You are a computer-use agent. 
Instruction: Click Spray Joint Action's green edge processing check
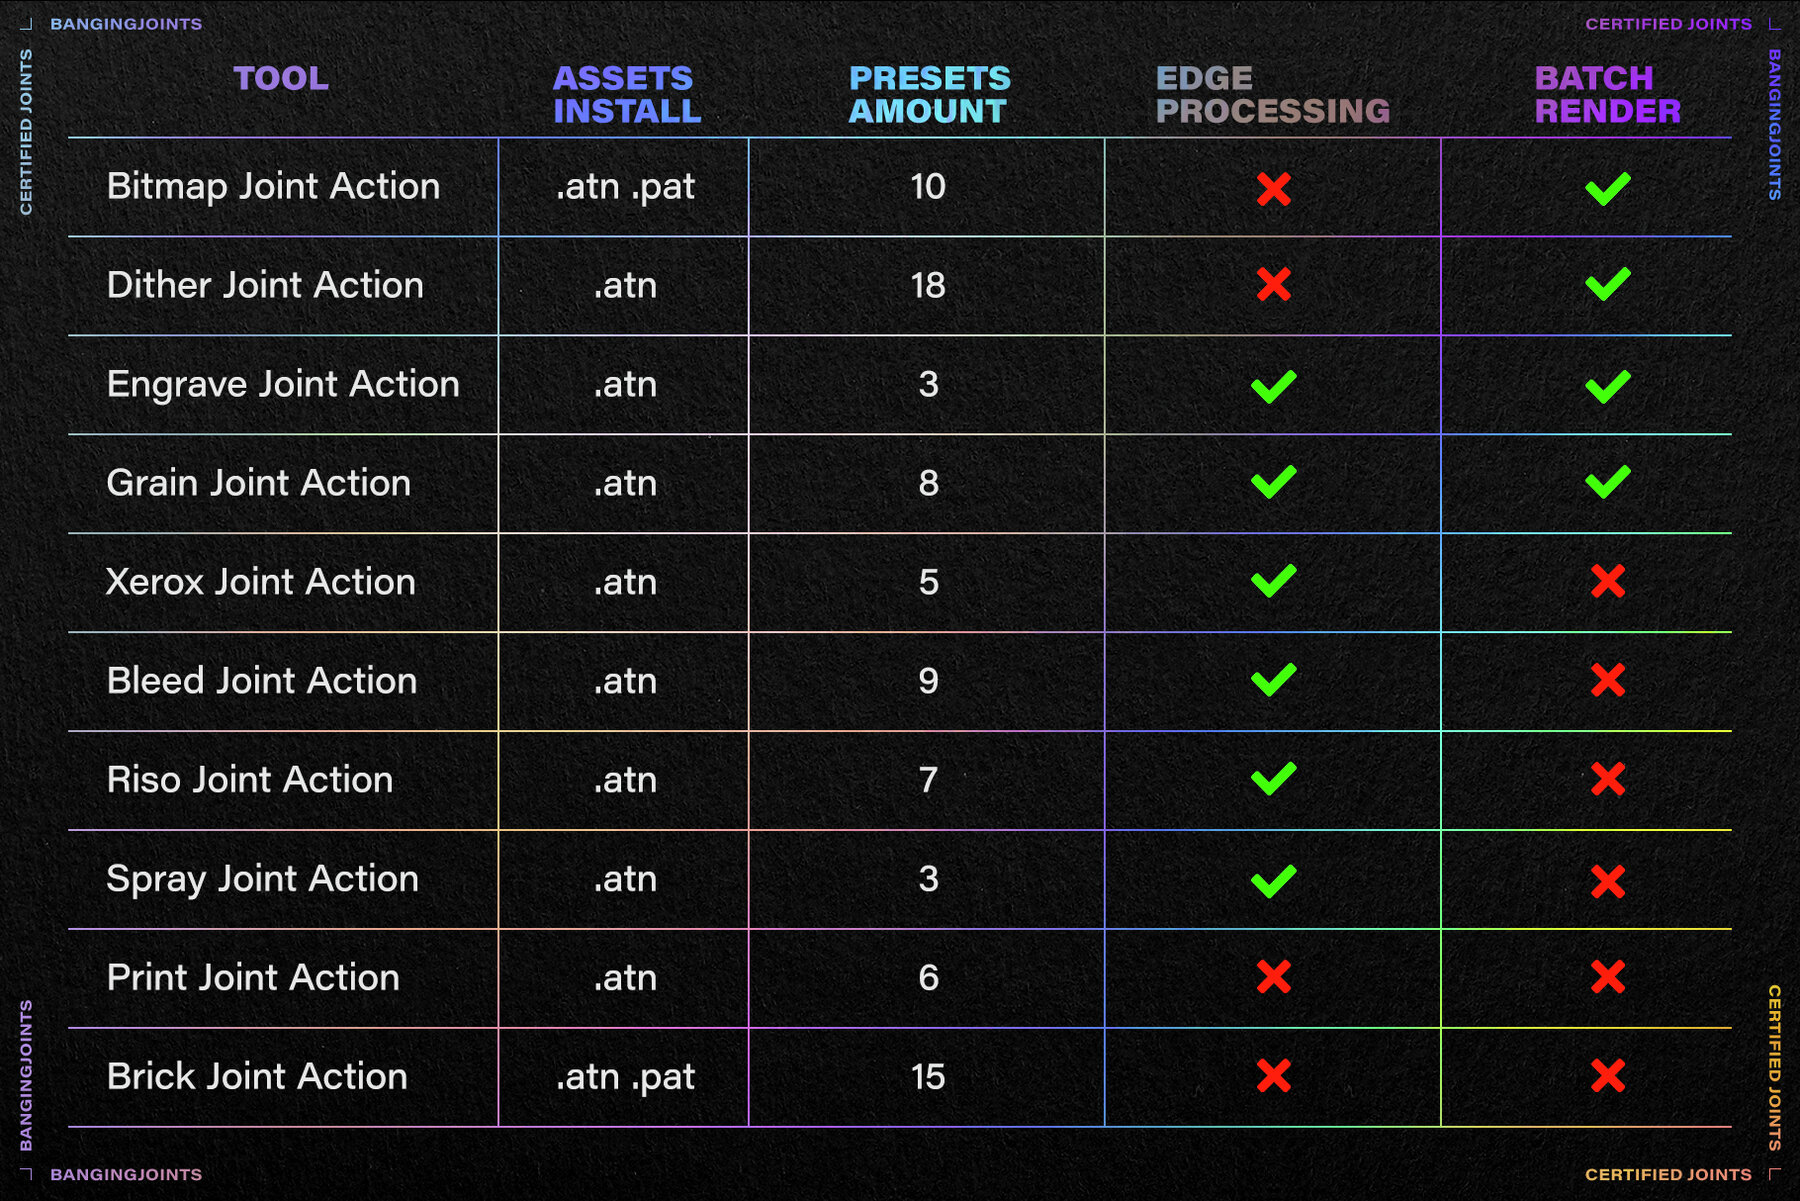[x=1273, y=880]
